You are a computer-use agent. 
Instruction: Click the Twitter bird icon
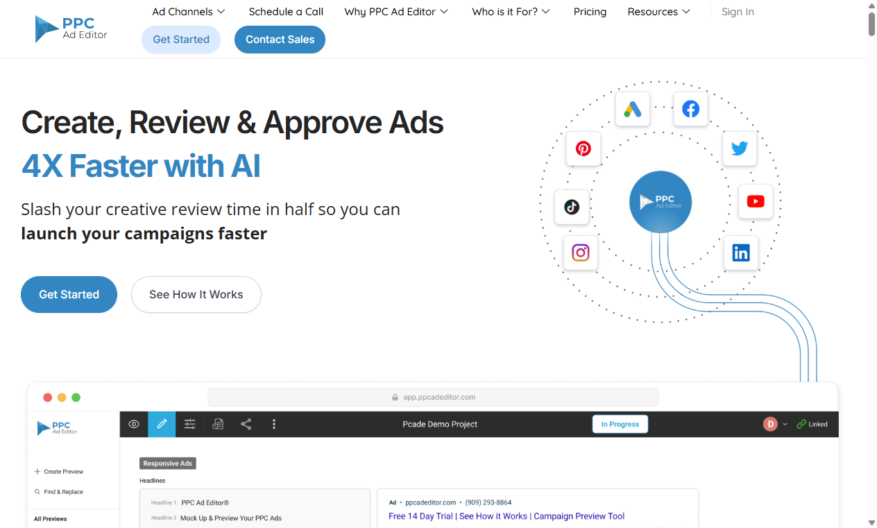(739, 148)
